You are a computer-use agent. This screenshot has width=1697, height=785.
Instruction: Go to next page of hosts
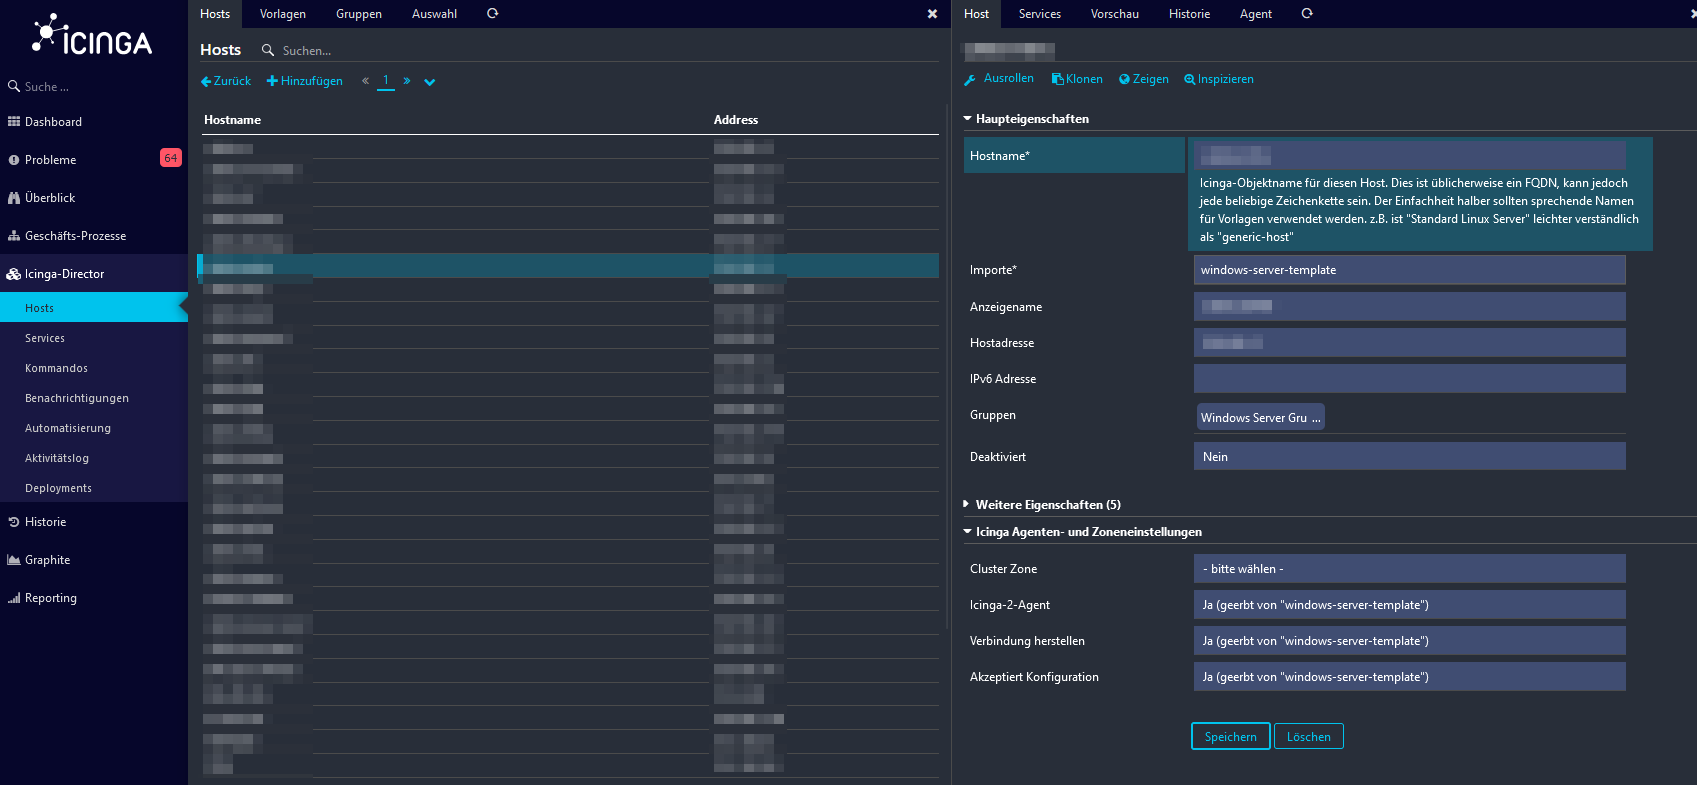pyautogui.click(x=407, y=81)
